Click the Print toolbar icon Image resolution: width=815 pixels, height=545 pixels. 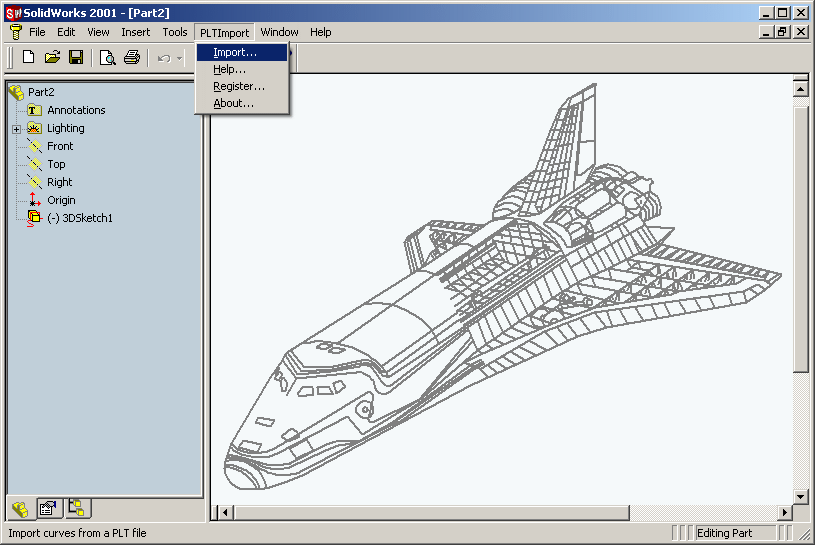pyautogui.click(x=132, y=57)
